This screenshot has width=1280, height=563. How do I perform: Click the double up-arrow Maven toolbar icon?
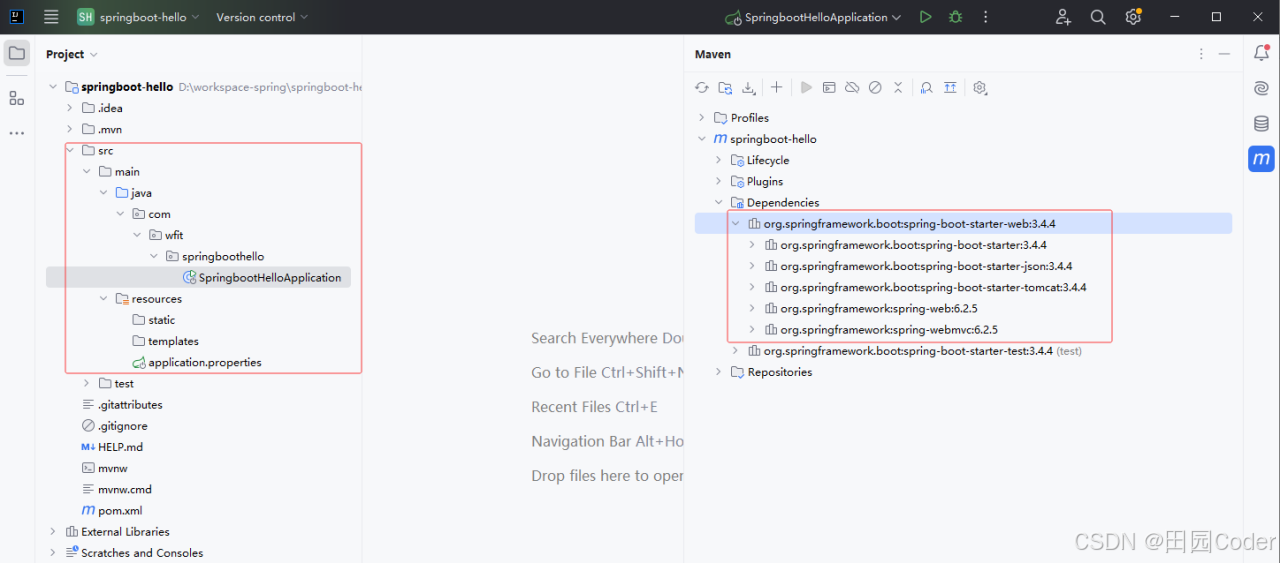950,88
